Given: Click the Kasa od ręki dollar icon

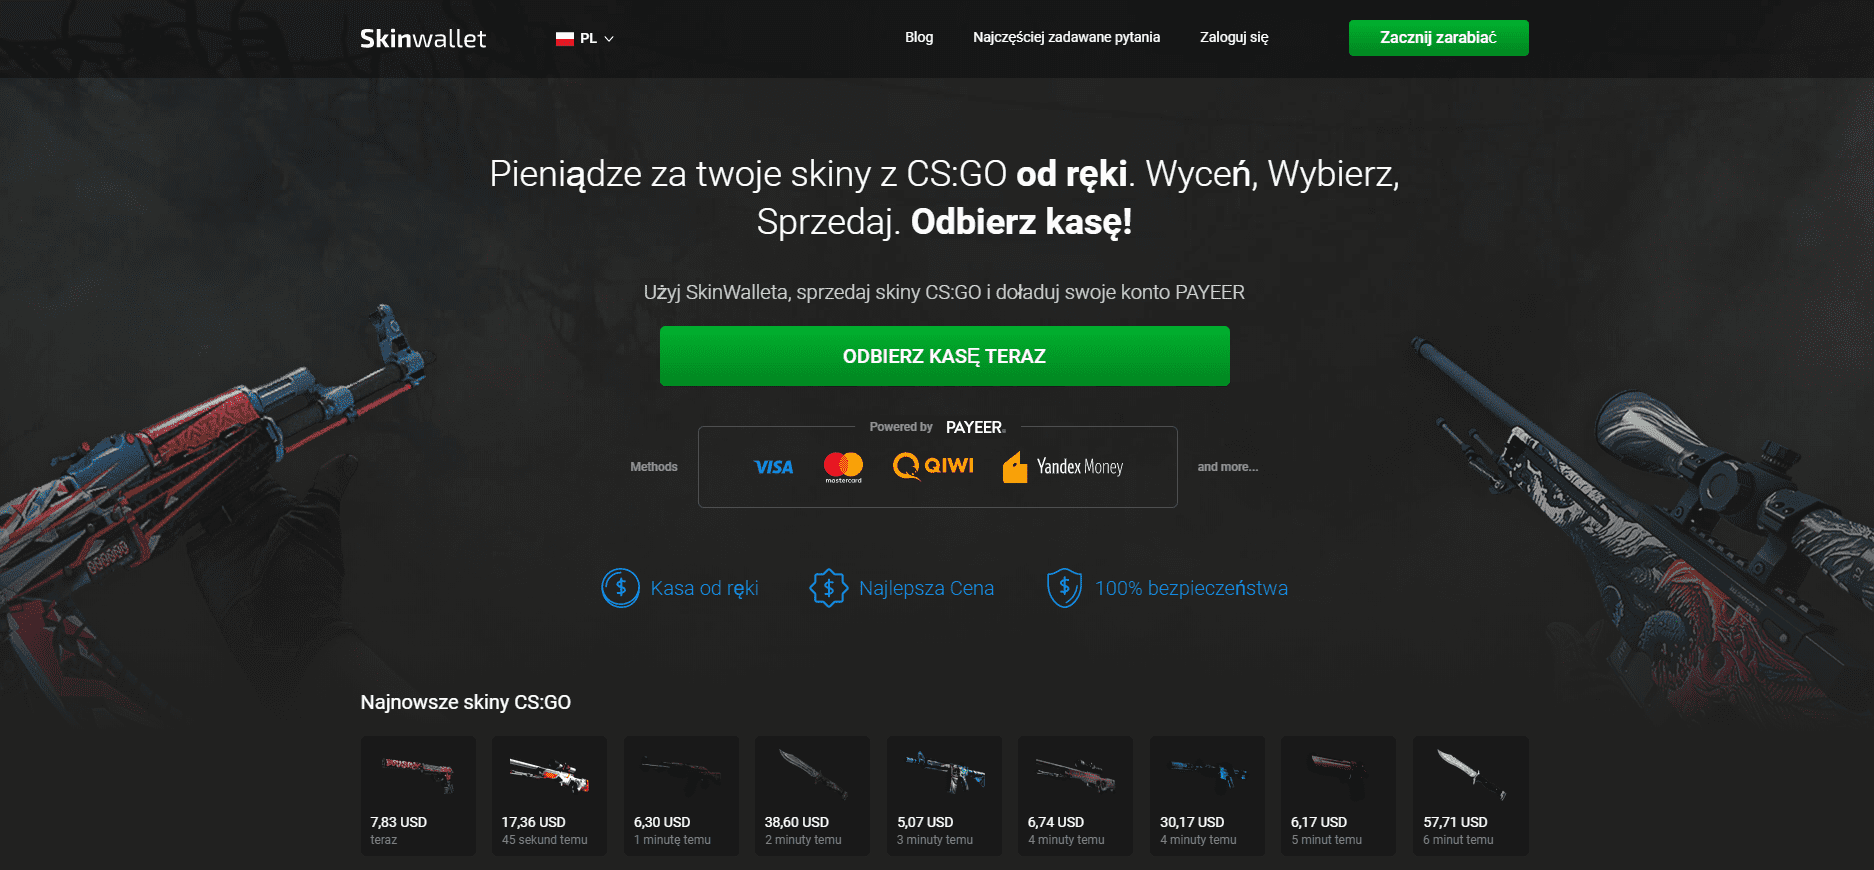Looking at the screenshot, I should (x=620, y=588).
